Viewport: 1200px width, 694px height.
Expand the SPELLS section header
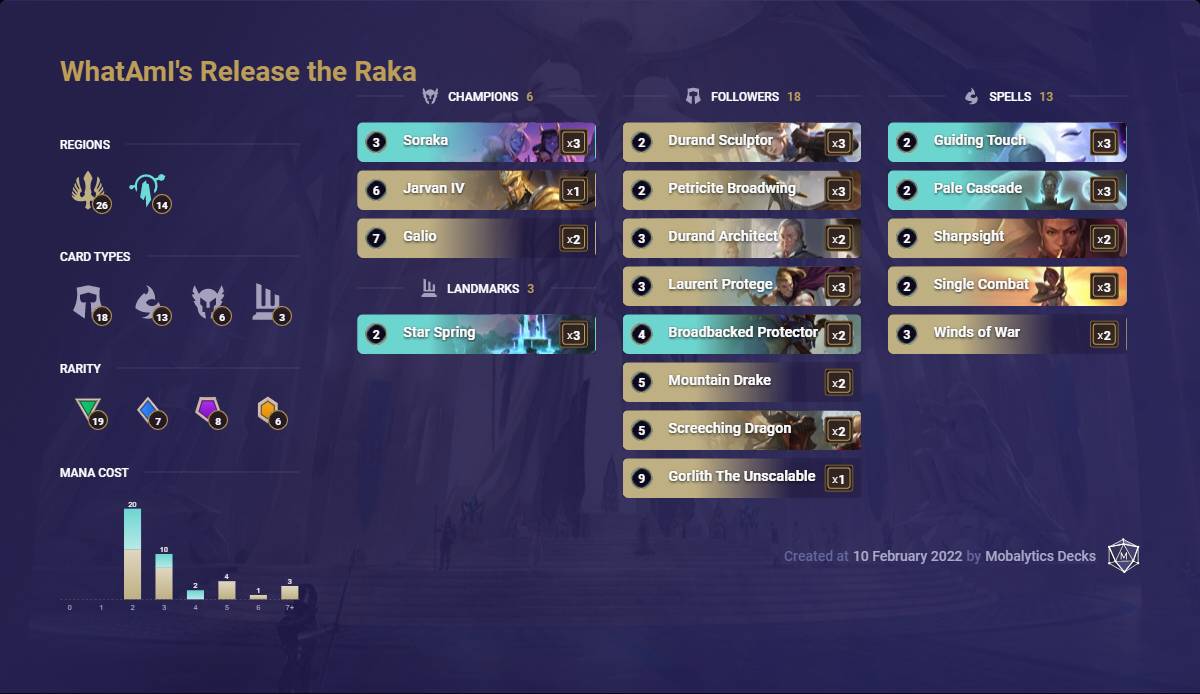point(1008,96)
